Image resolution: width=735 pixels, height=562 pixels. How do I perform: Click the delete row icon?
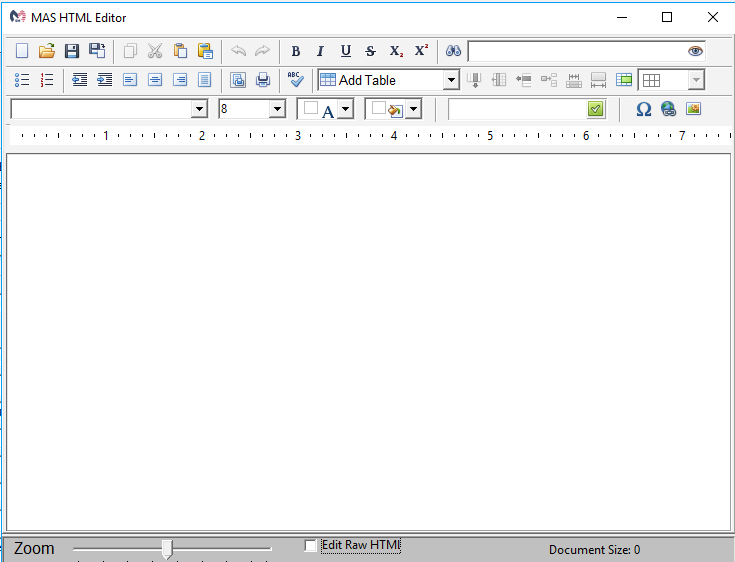pyautogui.click(x=524, y=80)
